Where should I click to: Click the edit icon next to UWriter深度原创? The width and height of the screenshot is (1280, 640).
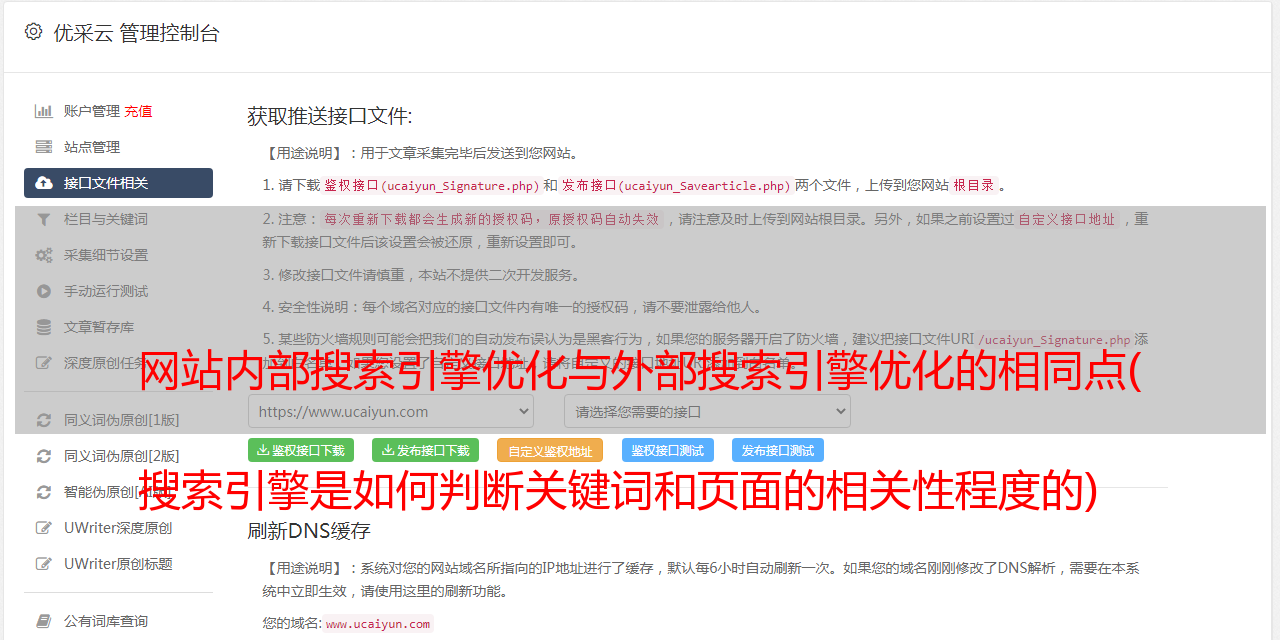pyautogui.click(x=44, y=528)
